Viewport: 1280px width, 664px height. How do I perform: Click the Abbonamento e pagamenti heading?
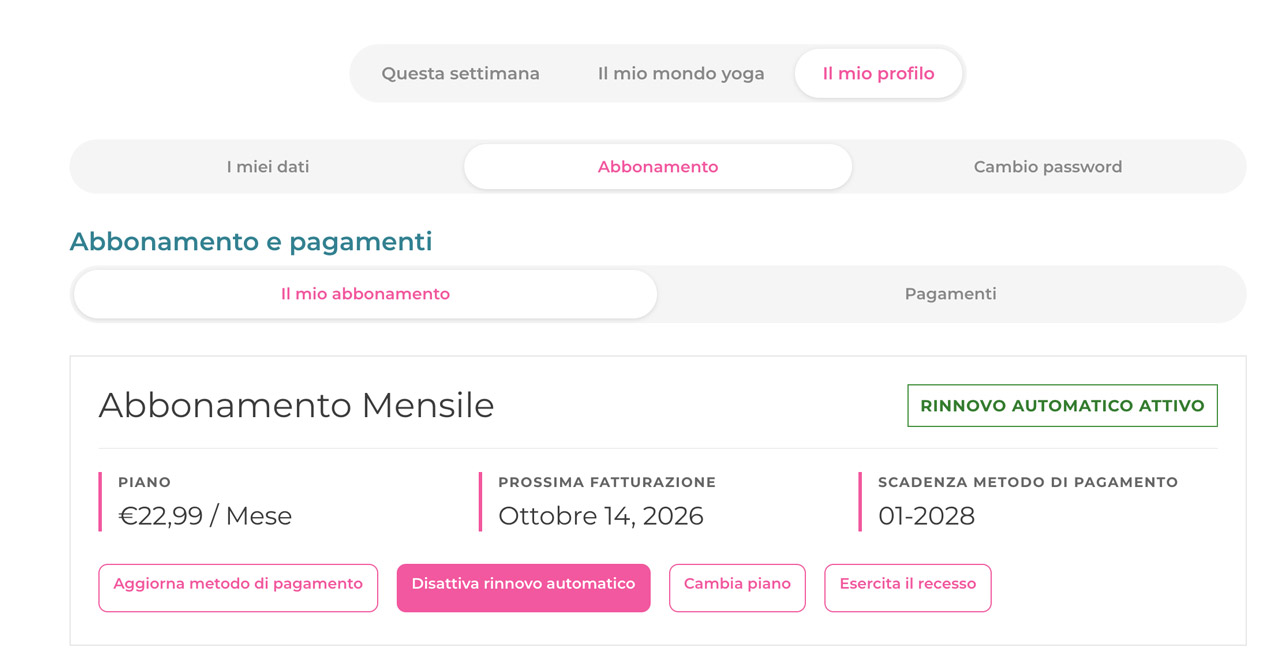tap(251, 242)
